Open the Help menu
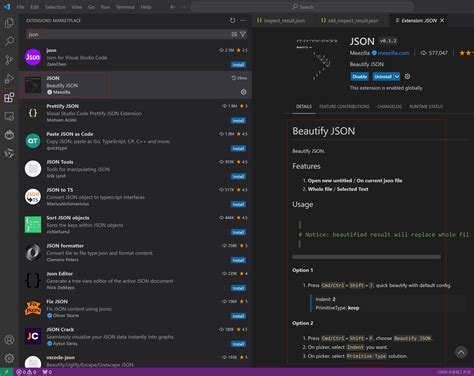 (146, 7)
